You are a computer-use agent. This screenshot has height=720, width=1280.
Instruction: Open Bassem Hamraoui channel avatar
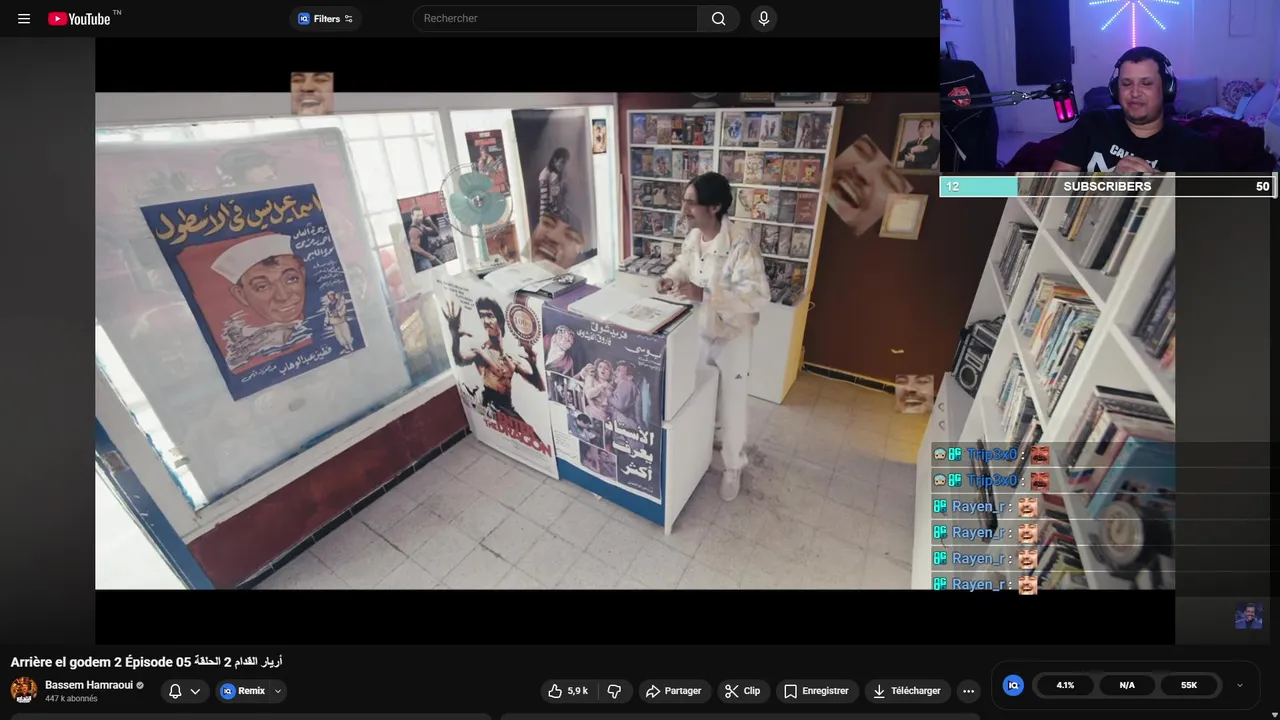coord(23,690)
